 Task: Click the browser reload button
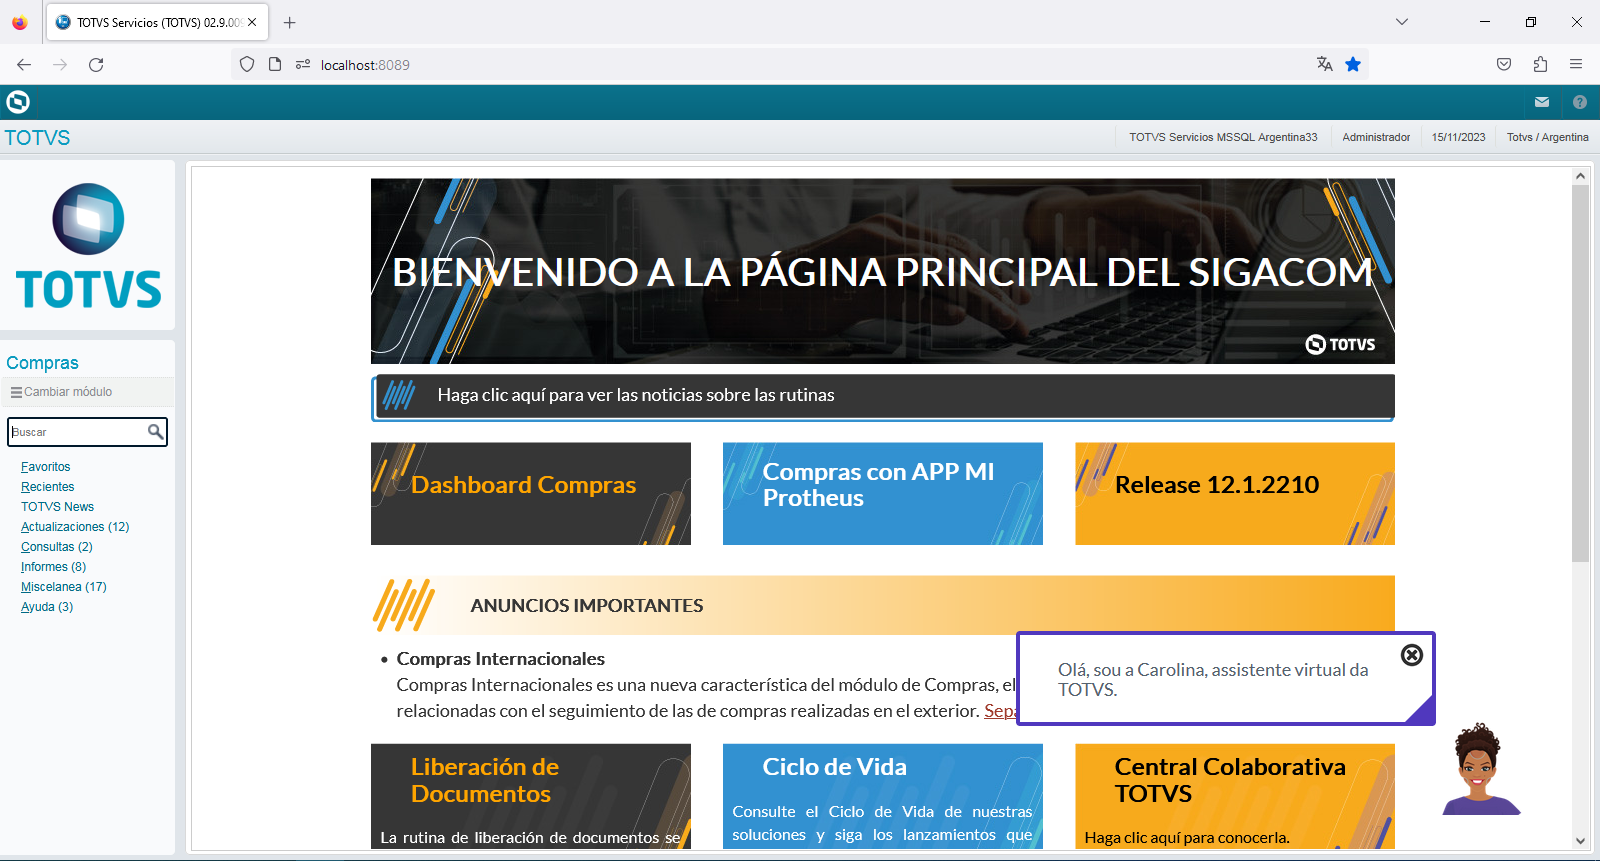tap(96, 64)
